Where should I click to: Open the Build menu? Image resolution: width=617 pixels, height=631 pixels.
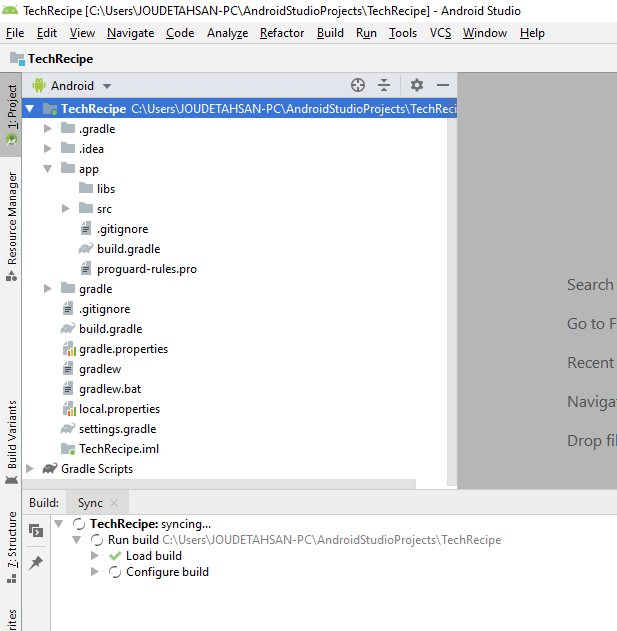(x=330, y=33)
